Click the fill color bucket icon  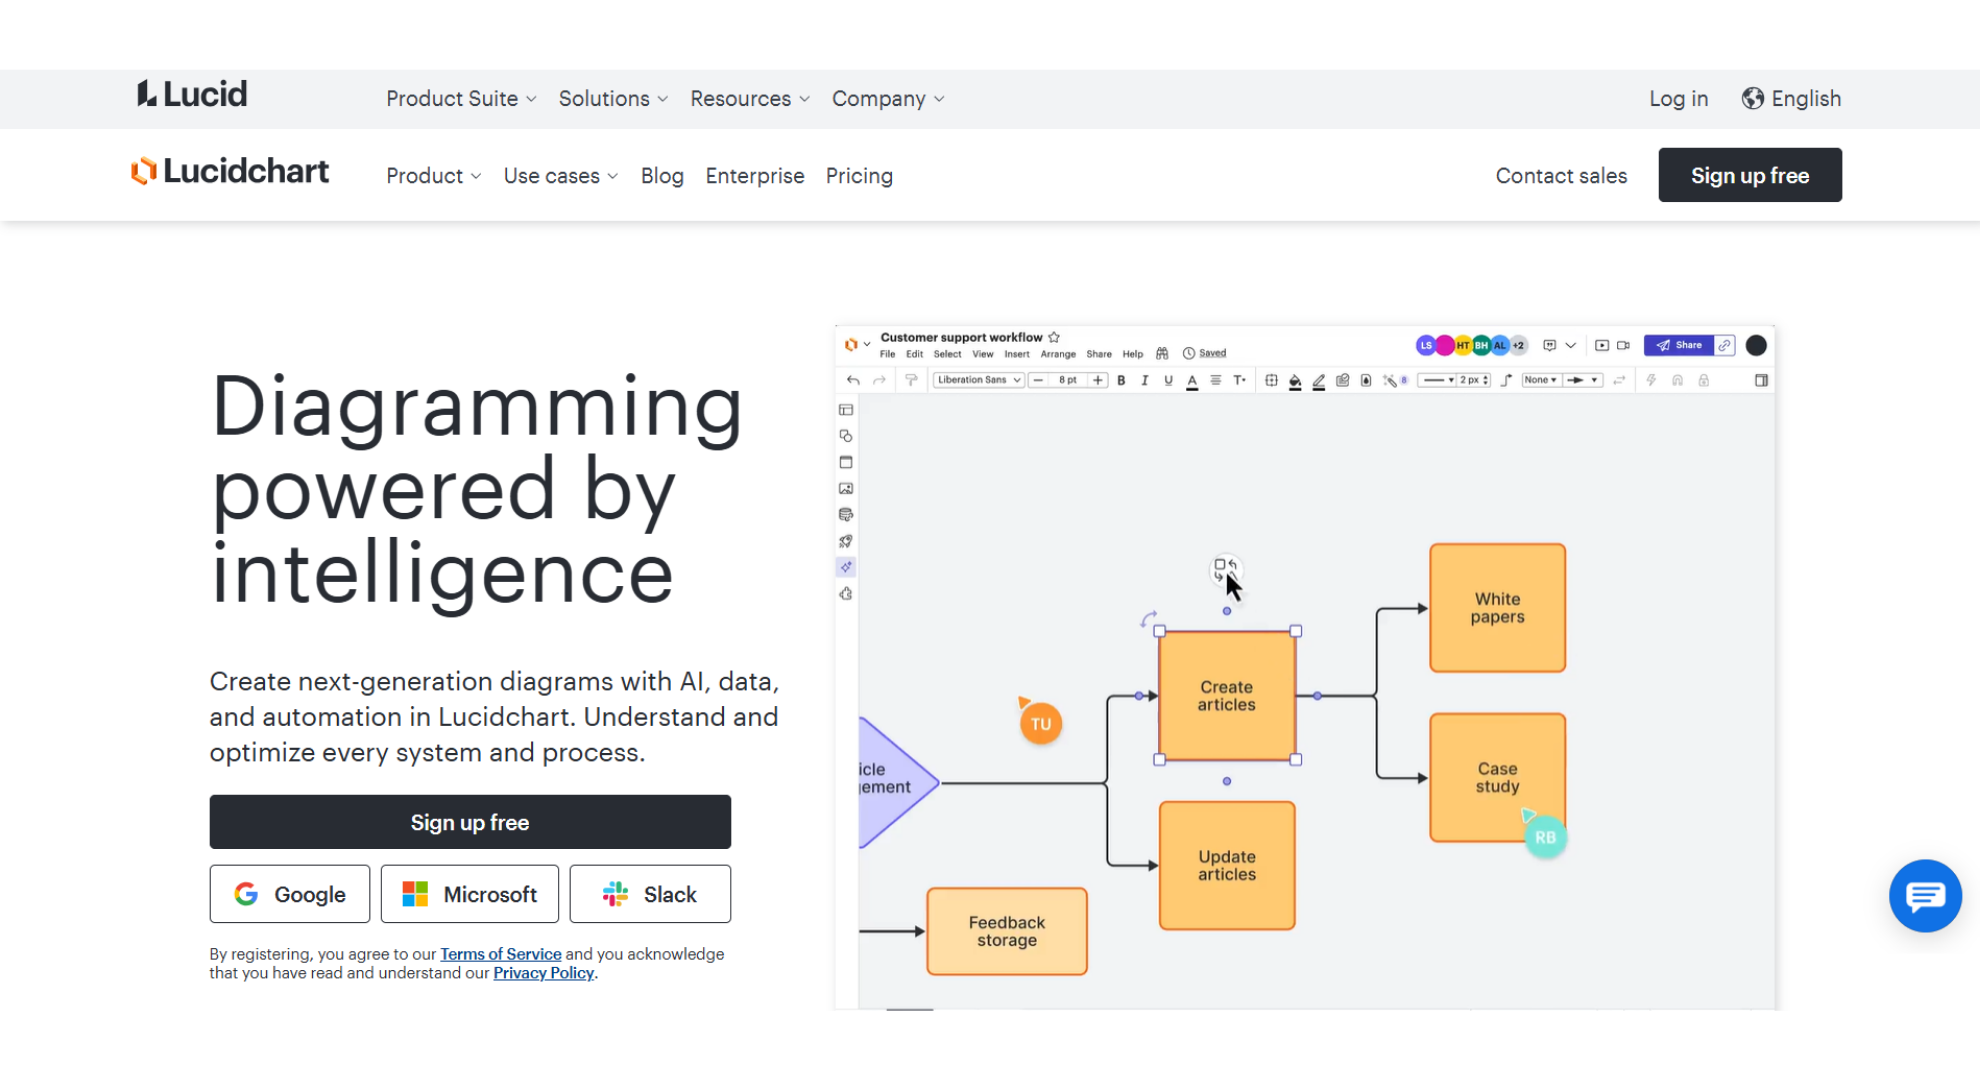[1294, 380]
